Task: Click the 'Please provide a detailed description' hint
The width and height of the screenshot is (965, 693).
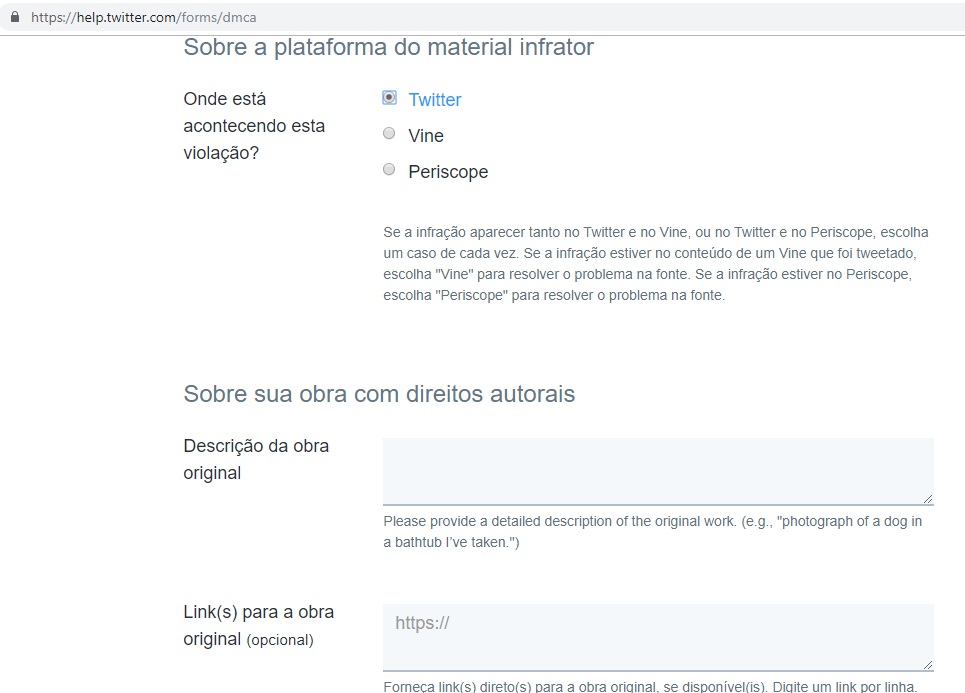Action: point(652,532)
